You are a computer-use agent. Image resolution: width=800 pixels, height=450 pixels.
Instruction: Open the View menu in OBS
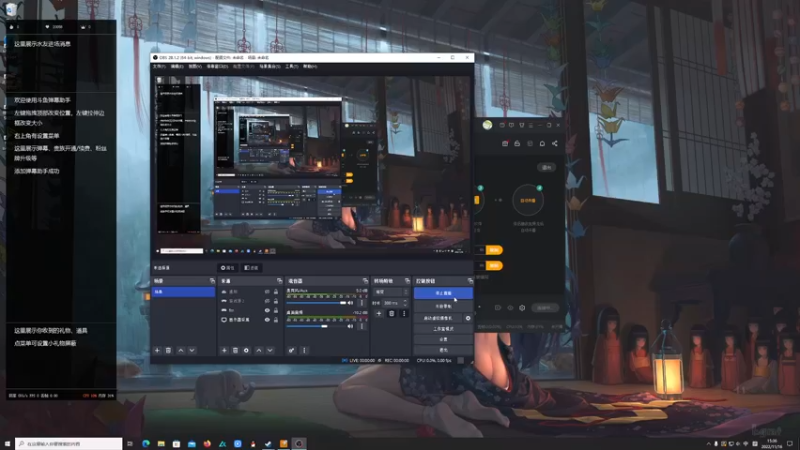click(195, 66)
